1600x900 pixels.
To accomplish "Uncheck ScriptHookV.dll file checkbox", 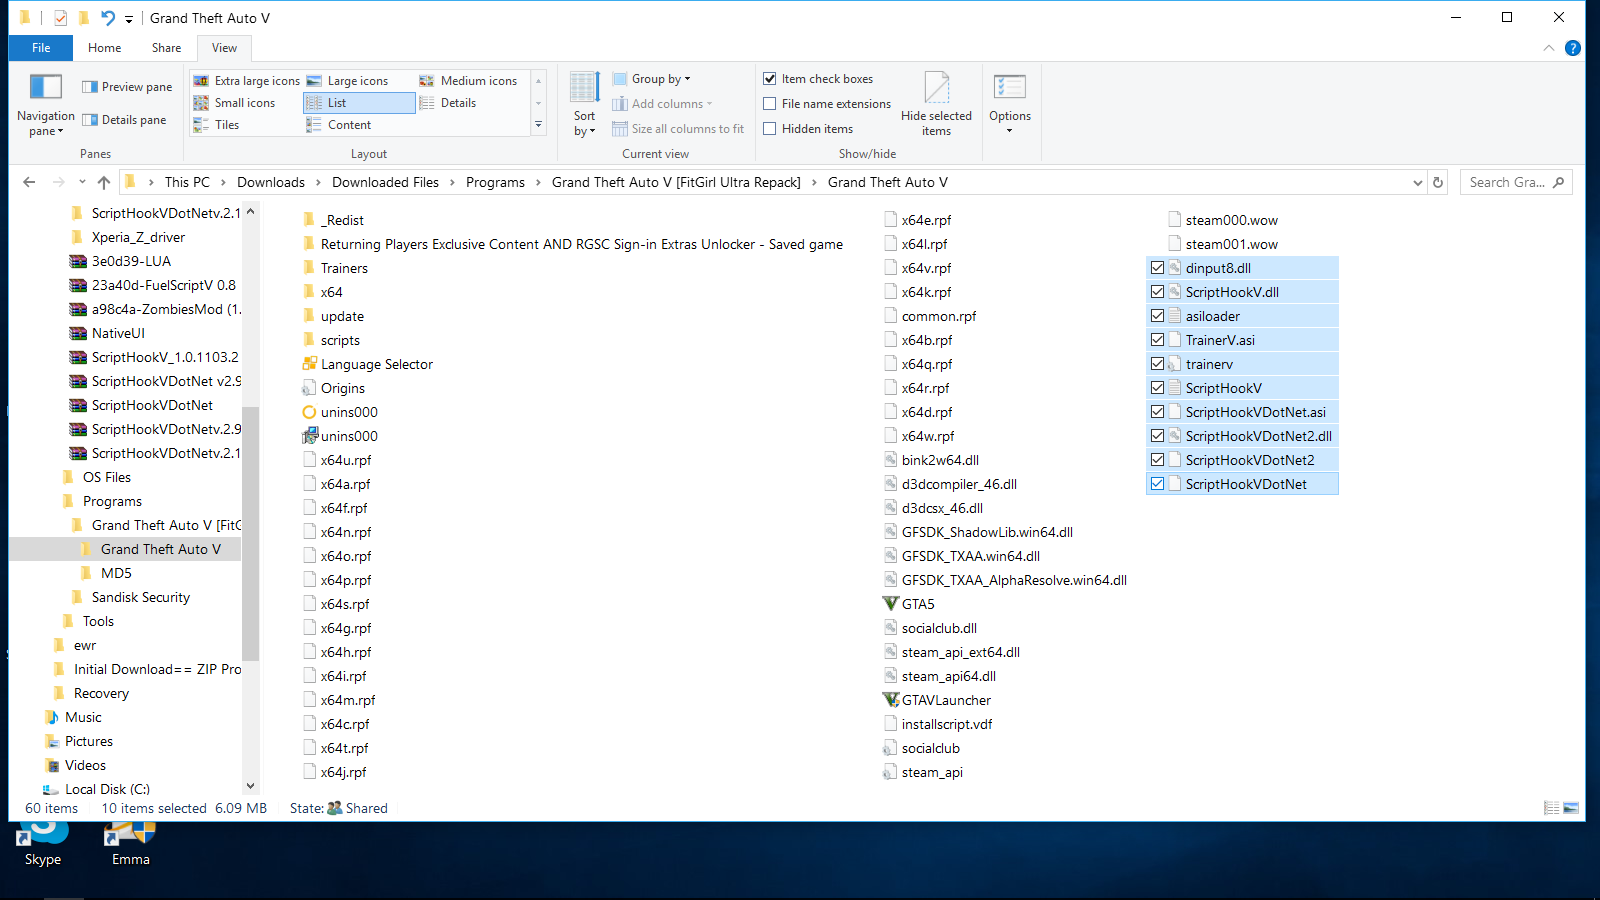I will tap(1157, 292).
